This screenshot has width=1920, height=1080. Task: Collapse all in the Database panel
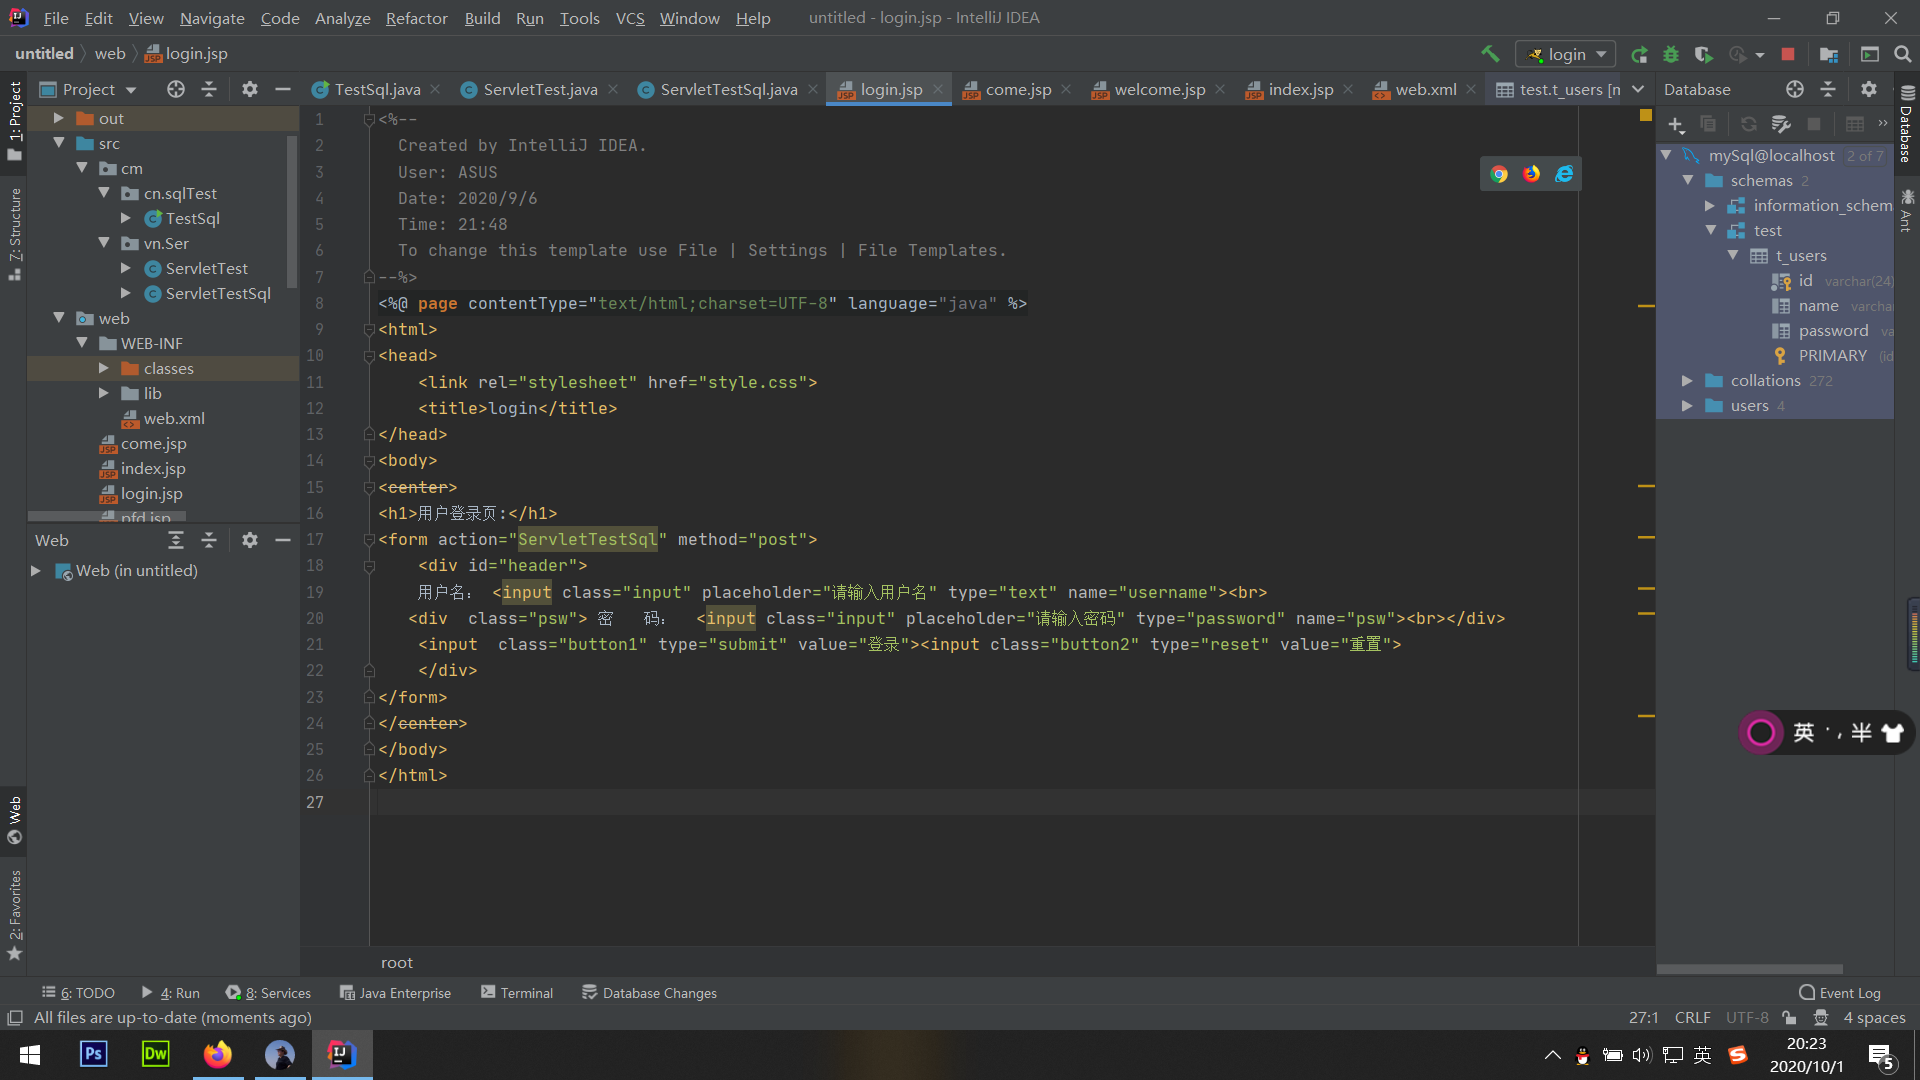1828,89
